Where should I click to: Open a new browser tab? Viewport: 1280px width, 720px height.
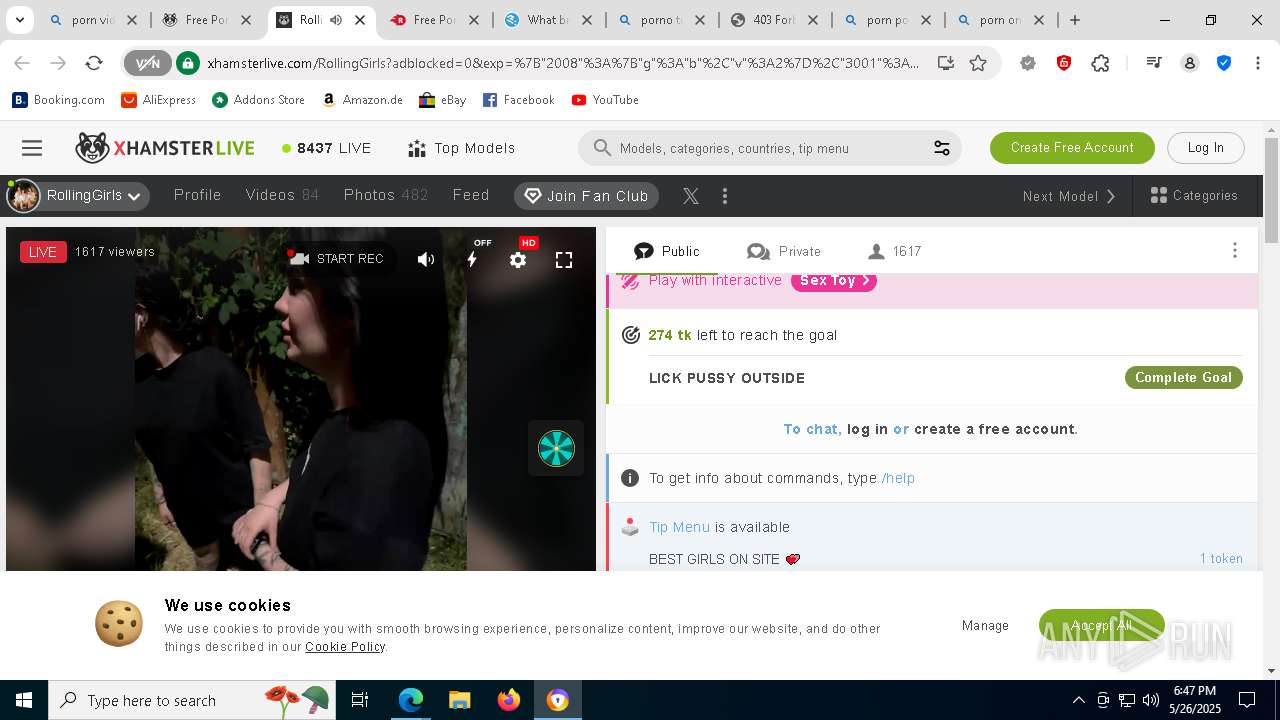[x=1074, y=20]
